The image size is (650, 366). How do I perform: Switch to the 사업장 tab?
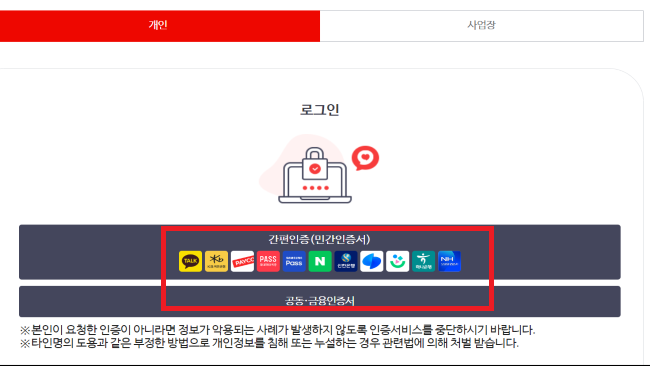point(482,26)
